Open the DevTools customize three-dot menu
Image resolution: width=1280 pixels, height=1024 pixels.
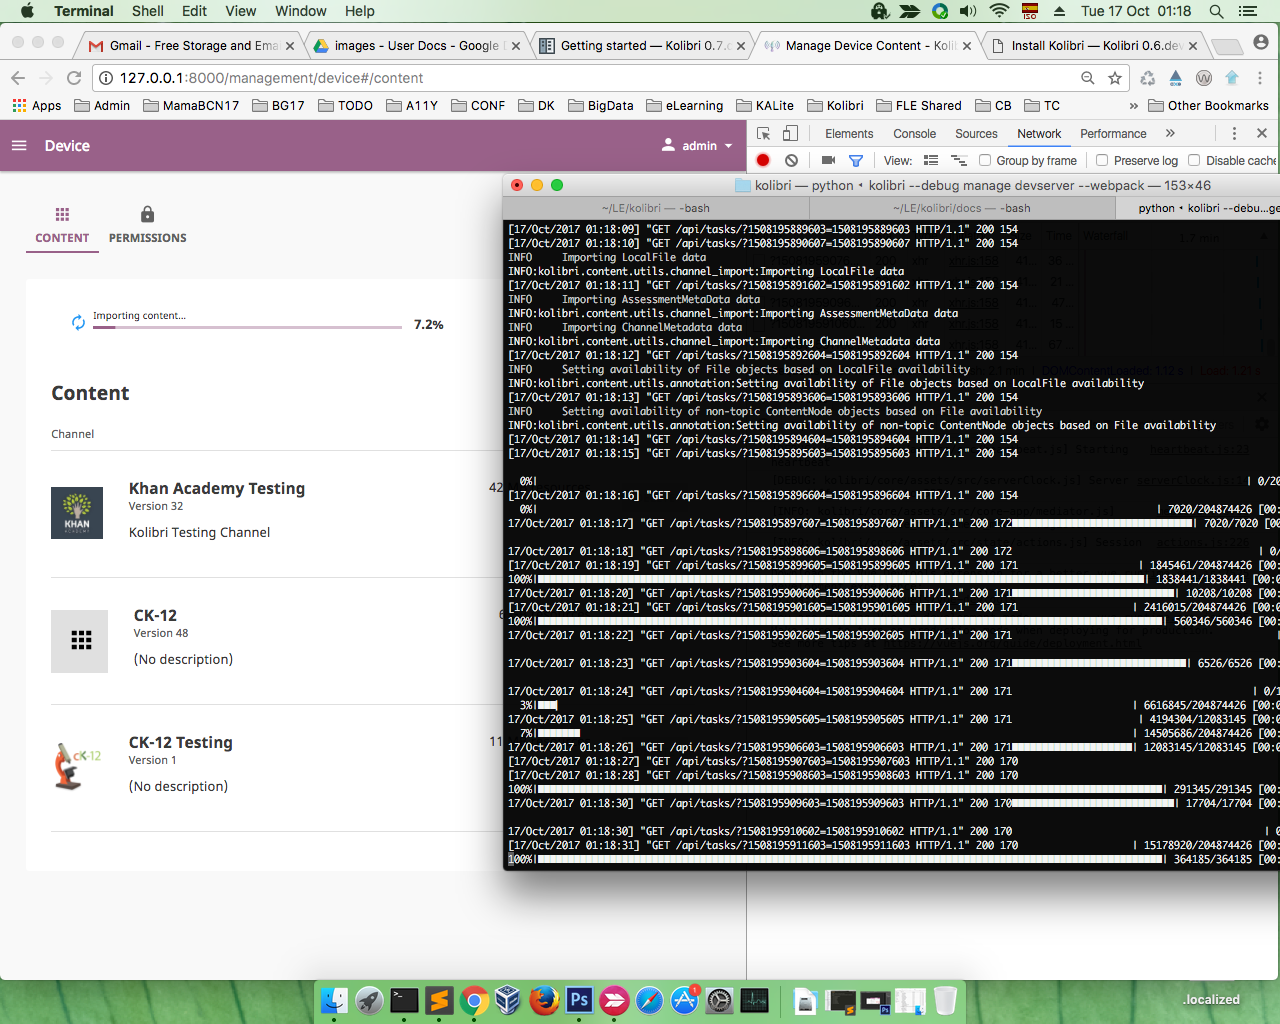pyautogui.click(x=1234, y=134)
